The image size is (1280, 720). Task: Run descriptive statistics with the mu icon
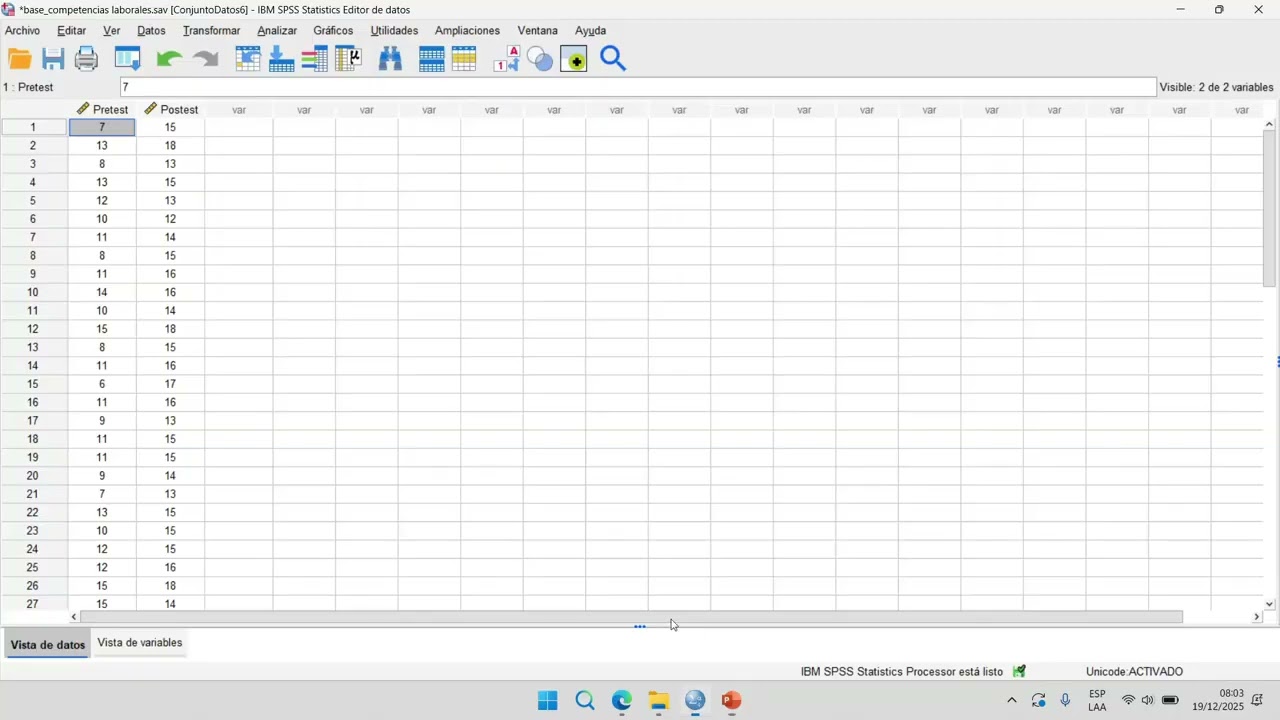coord(348,59)
